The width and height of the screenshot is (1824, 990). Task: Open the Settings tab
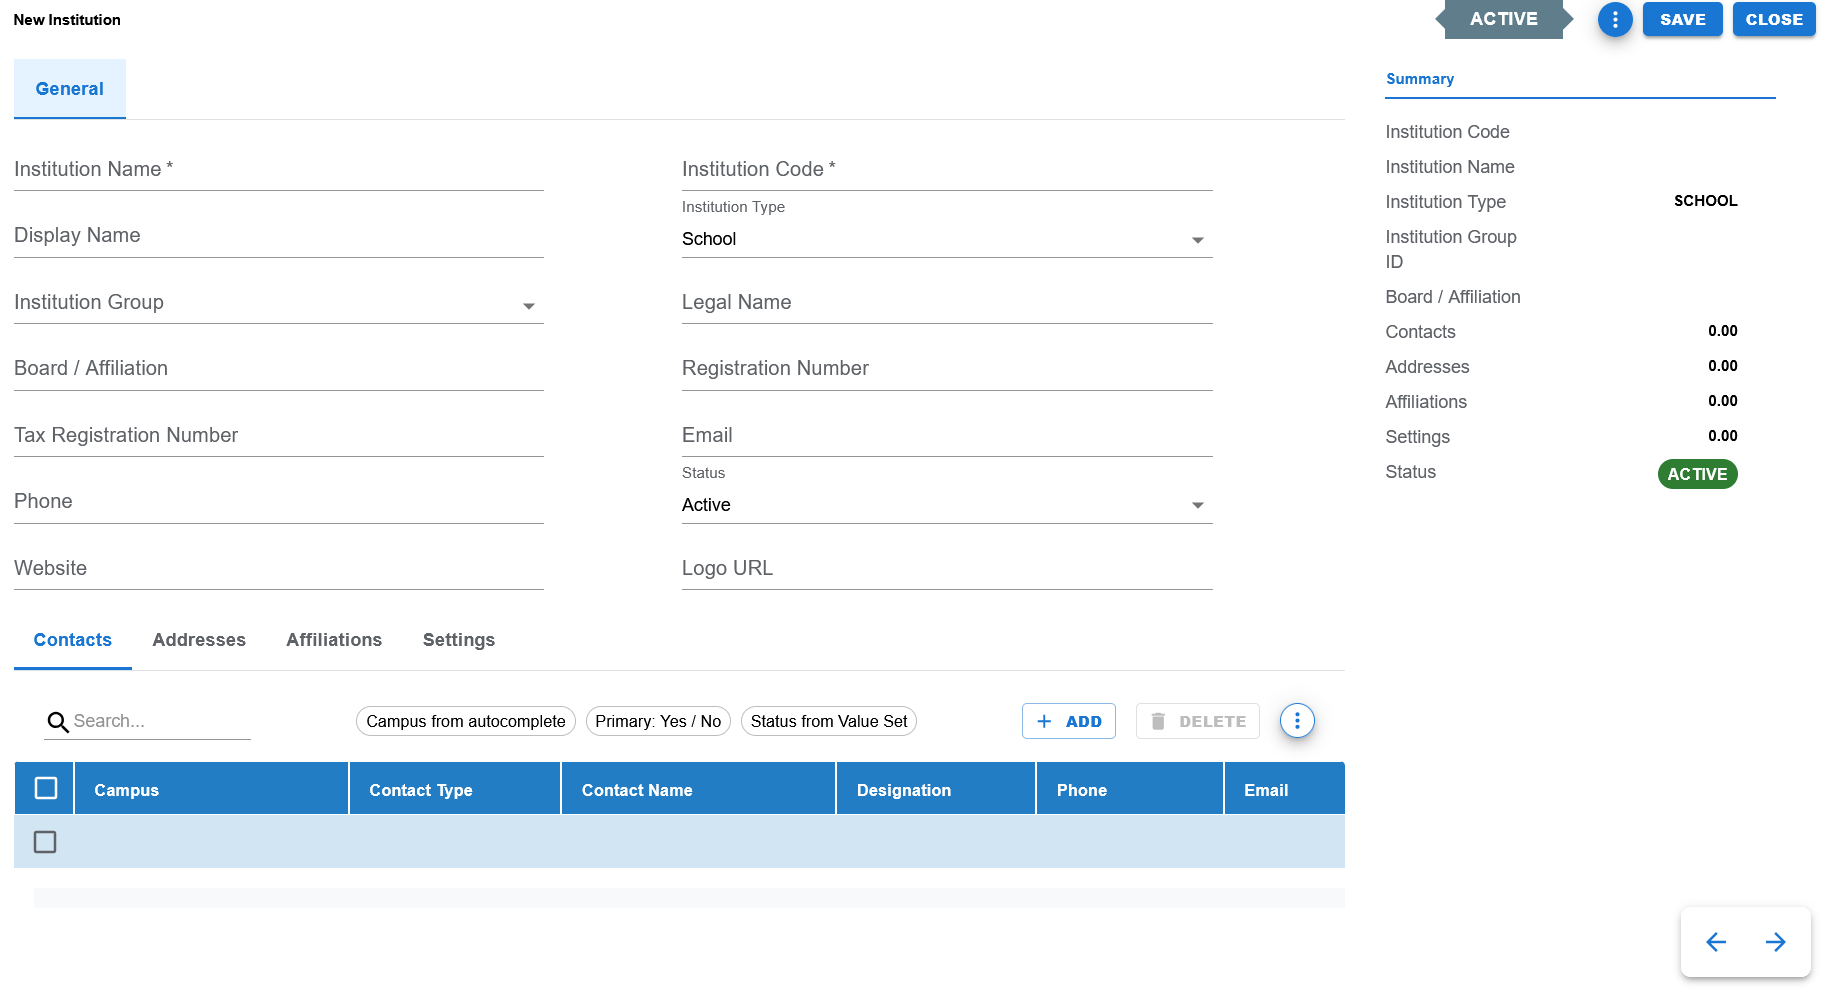(x=459, y=640)
